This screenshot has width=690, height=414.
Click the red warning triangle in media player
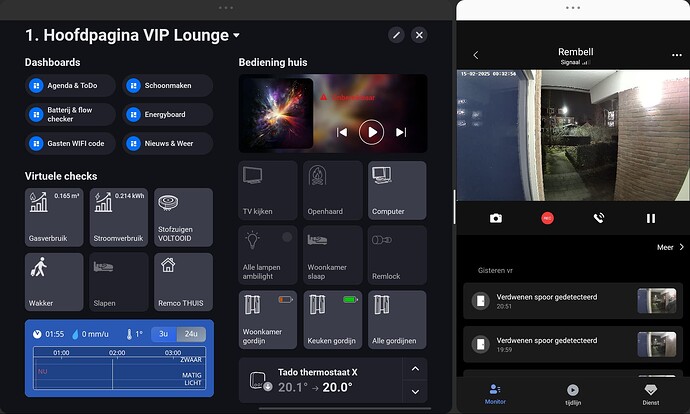tap(323, 97)
